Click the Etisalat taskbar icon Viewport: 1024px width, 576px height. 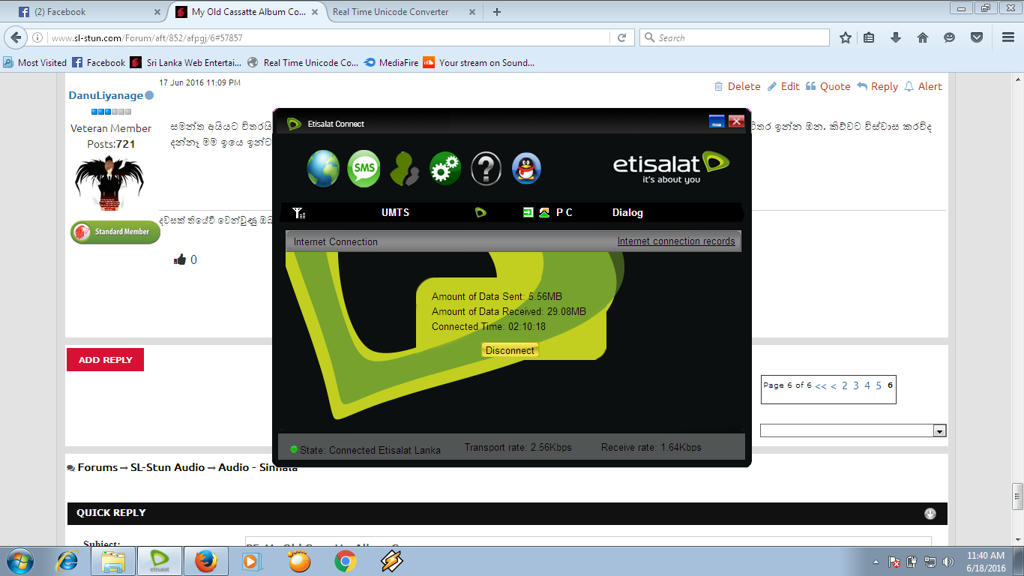(159, 562)
